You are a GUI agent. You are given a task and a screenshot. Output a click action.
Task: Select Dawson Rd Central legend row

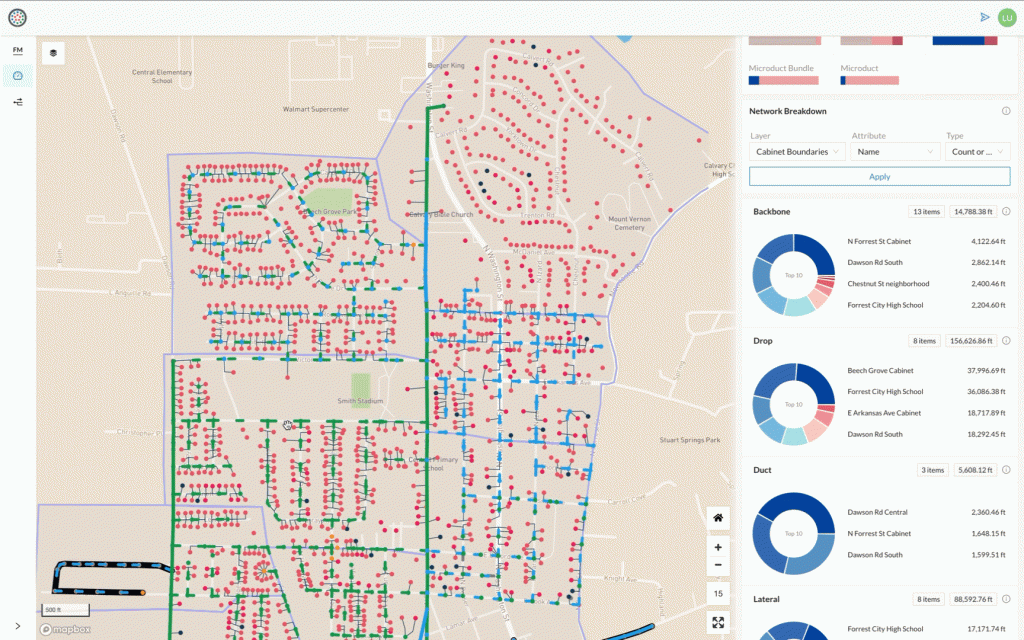point(926,513)
